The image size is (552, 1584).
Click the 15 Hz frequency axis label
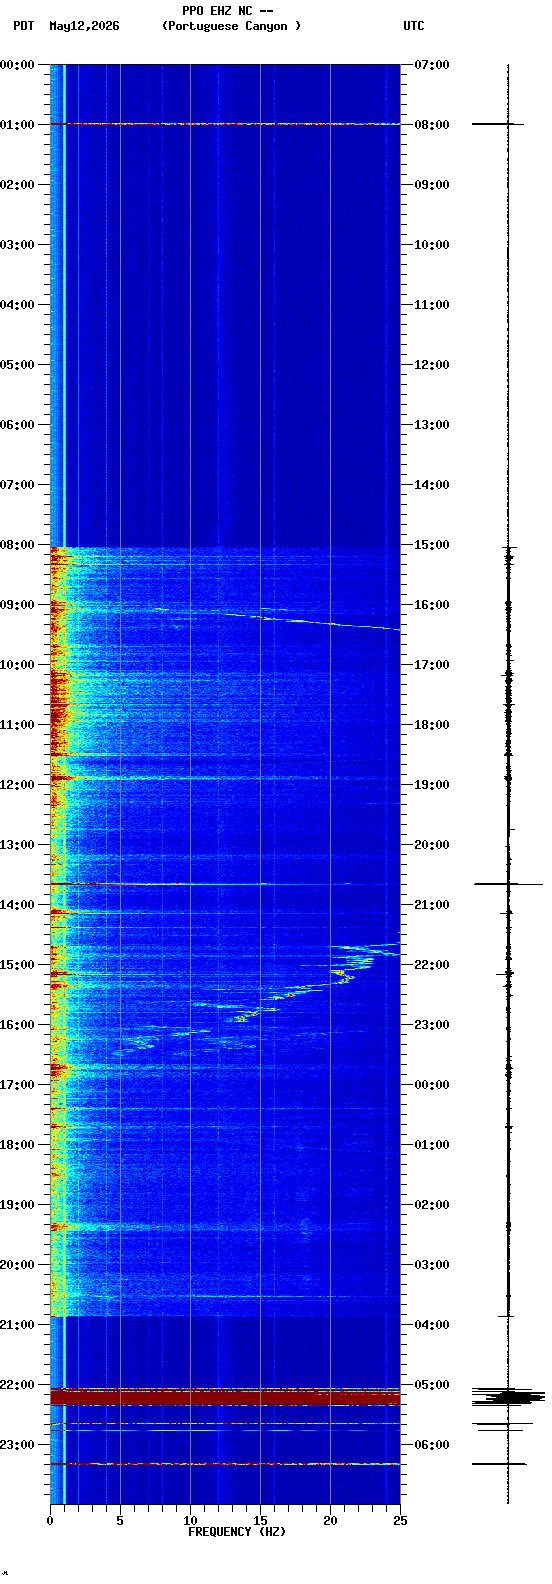(x=260, y=1521)
